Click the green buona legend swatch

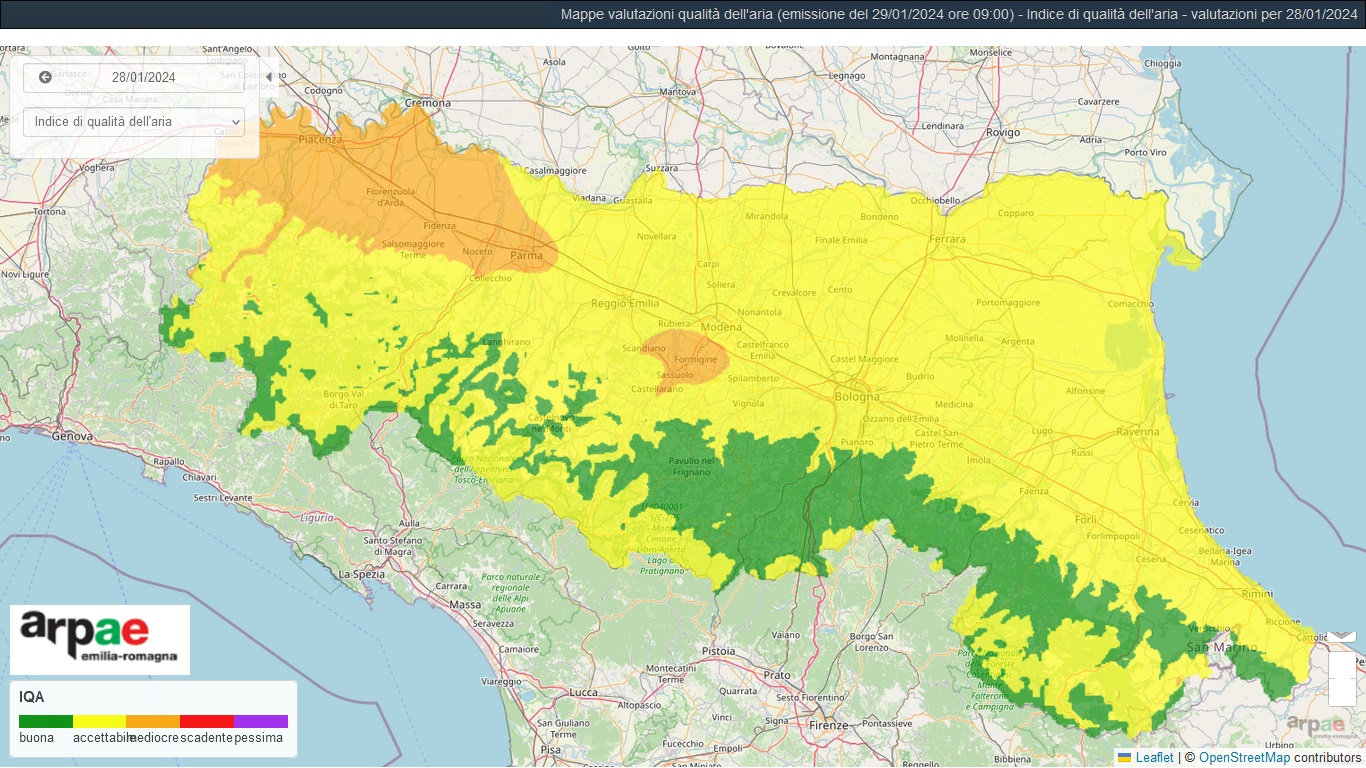pyautogui.click(x=46, y=721)
